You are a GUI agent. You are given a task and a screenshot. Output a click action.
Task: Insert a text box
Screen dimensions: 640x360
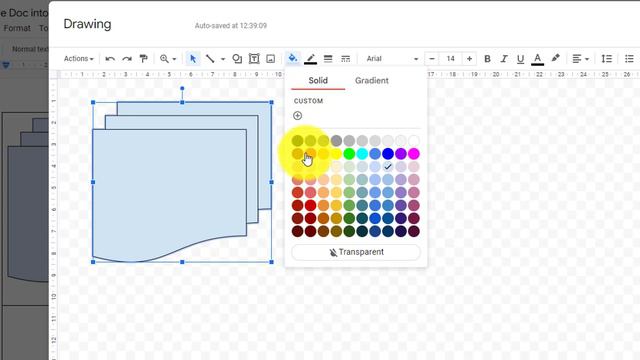point(254,59)
